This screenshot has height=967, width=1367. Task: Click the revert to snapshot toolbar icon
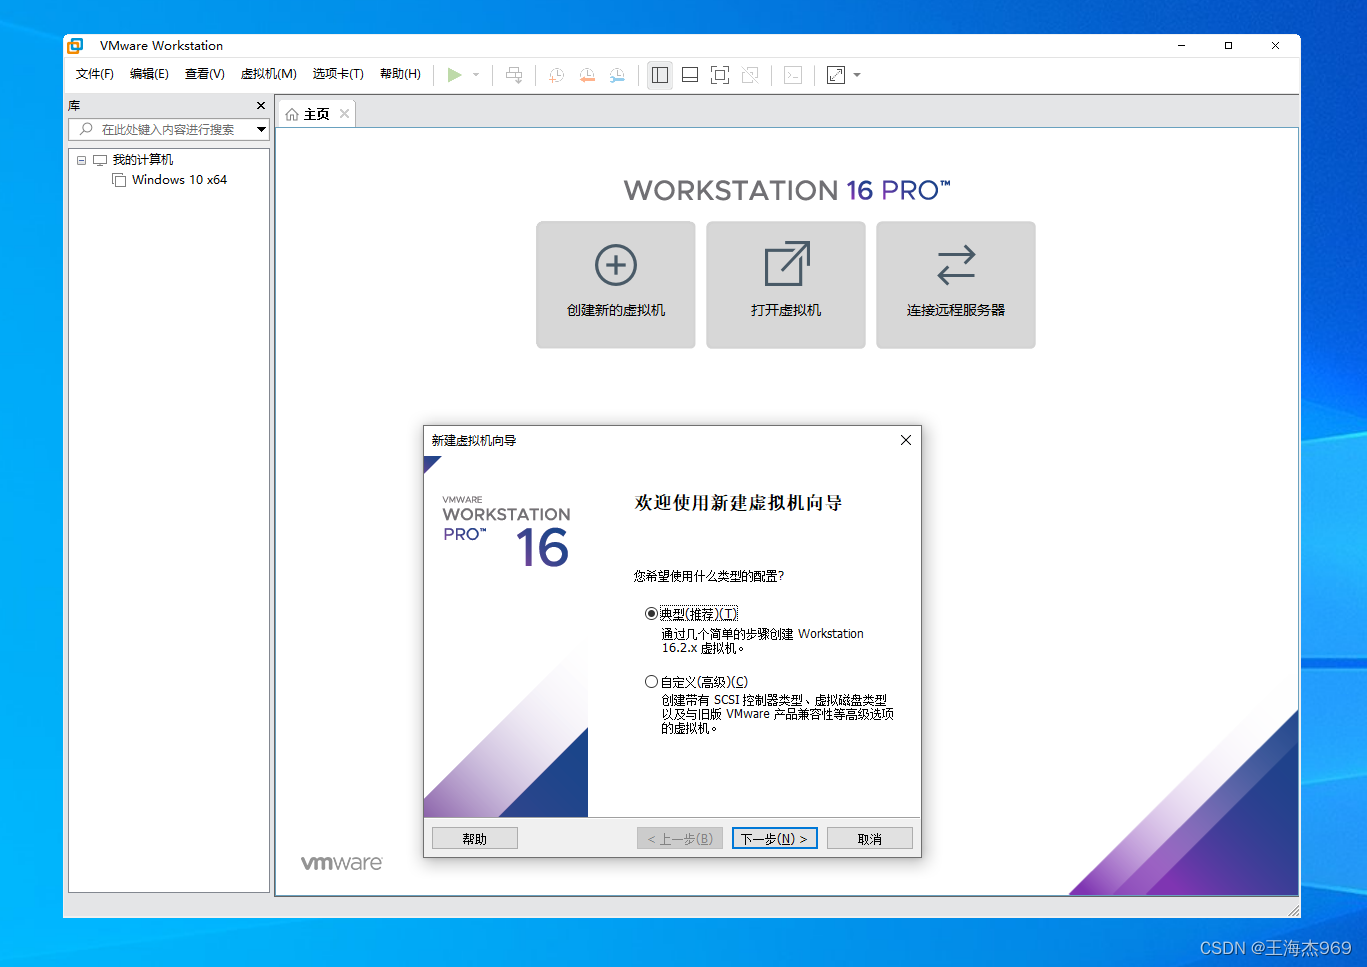pyautogui.click(x=587, y=75)
